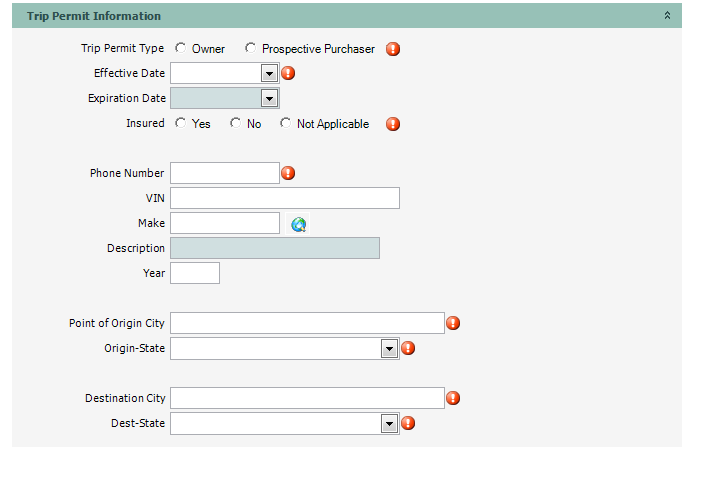The height and width of the screenshot is (478, 724).
Task: Click the Destination City error icon
Action: pos(453,398)
